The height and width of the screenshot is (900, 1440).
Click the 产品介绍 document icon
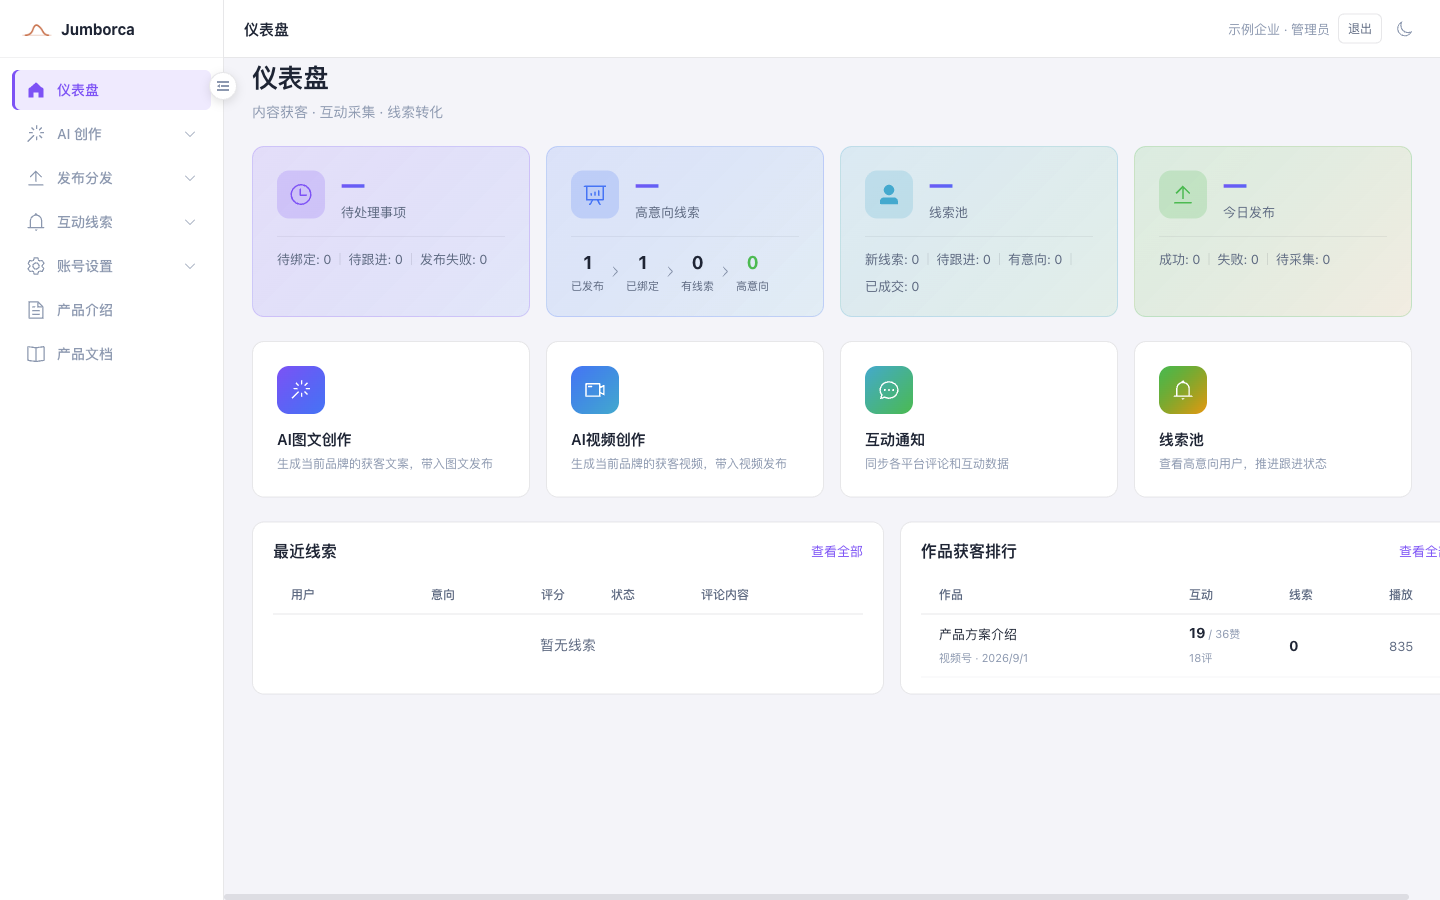pos(36,310)
